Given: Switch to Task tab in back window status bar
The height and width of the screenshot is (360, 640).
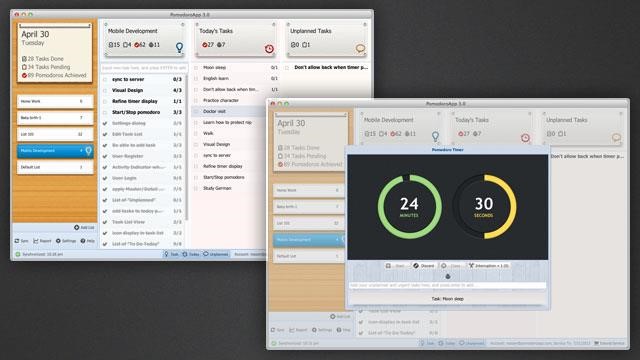Looking at the screenshot, I should pos(171,254).
